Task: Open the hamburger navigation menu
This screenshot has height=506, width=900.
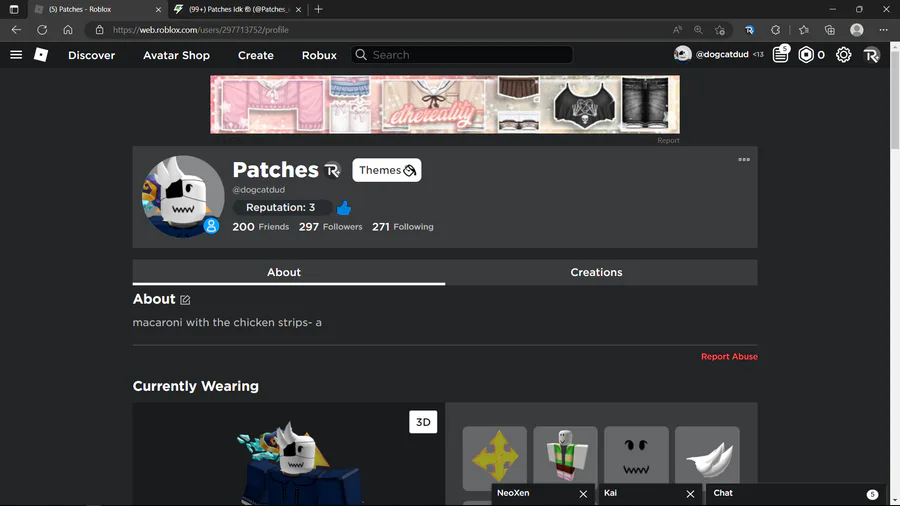Action: pos(16,55)
